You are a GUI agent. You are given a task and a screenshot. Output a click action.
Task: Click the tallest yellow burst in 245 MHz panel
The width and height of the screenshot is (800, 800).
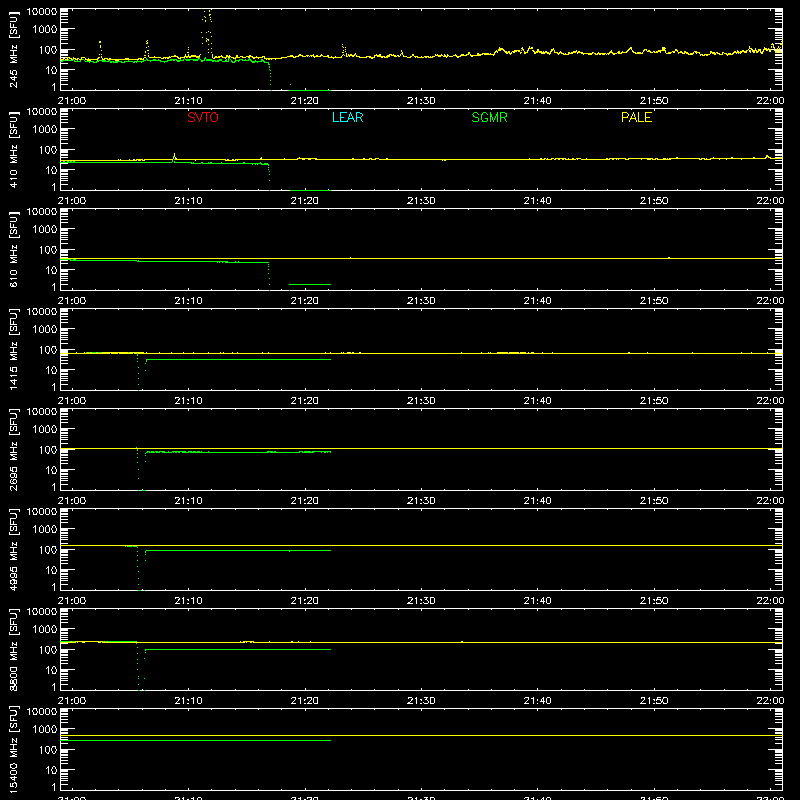207,31
